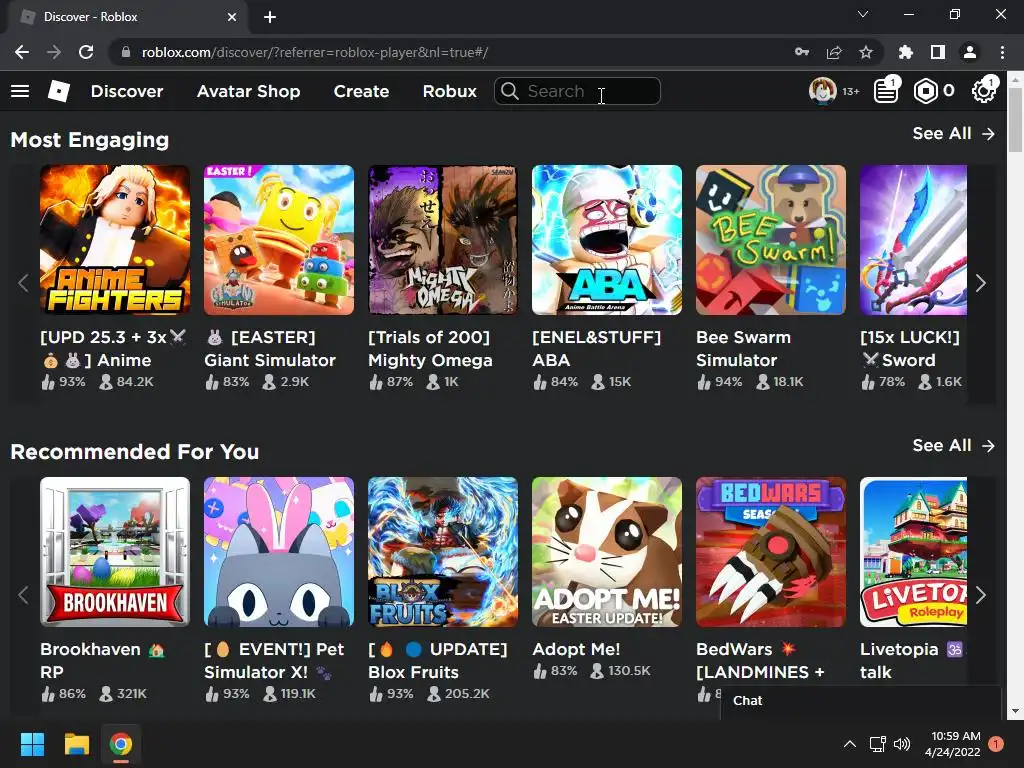
Task: Open the Create nav item
Action: point(361,91)
